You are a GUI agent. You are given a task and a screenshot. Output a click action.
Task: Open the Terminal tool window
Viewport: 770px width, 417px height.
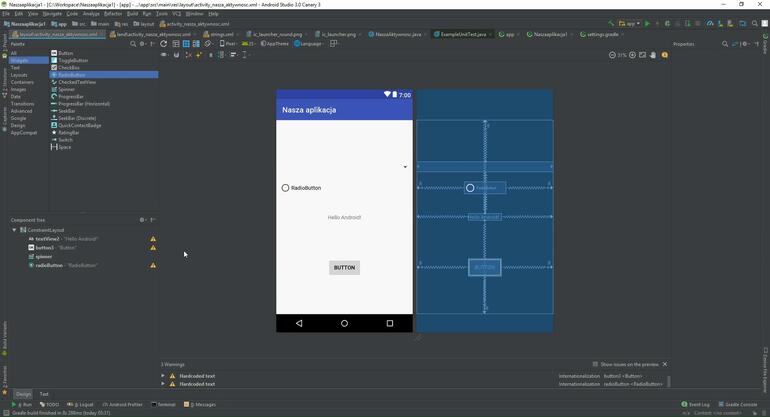[164, 405]
